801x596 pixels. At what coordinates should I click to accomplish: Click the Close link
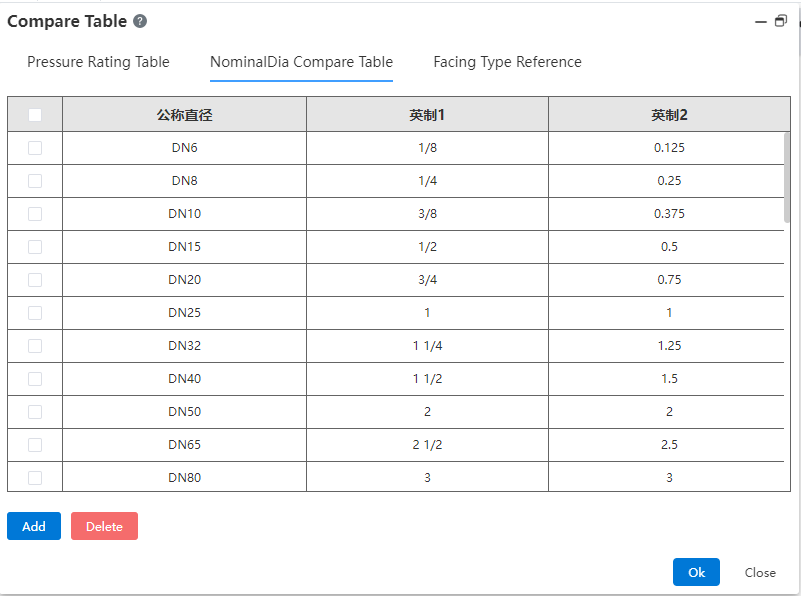click(760, 573)
